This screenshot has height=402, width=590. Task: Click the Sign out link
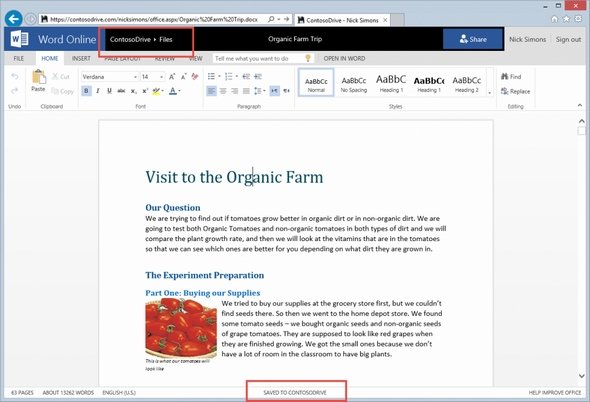pyautogui.click(x=568, y=39)
